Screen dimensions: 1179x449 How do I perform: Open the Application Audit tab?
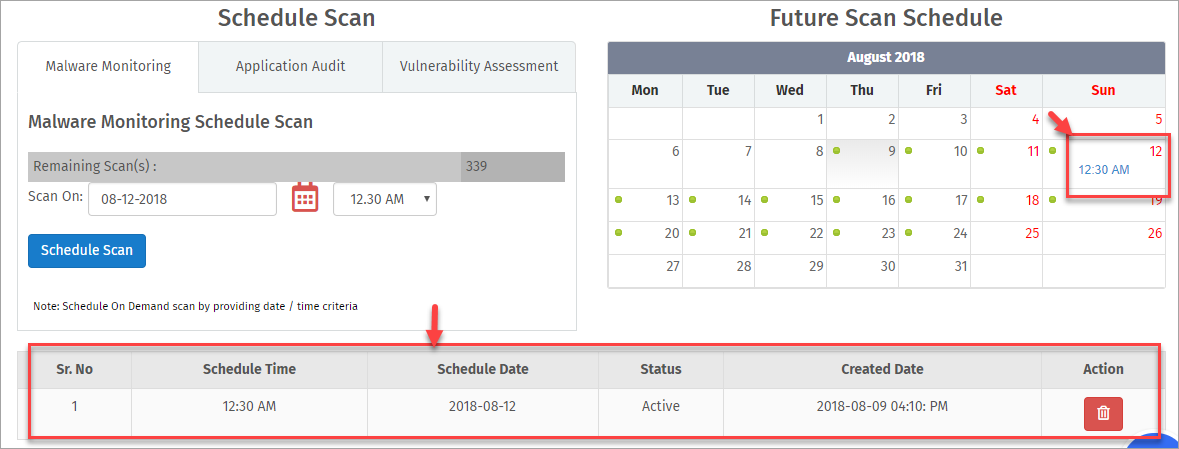[290, 66]
